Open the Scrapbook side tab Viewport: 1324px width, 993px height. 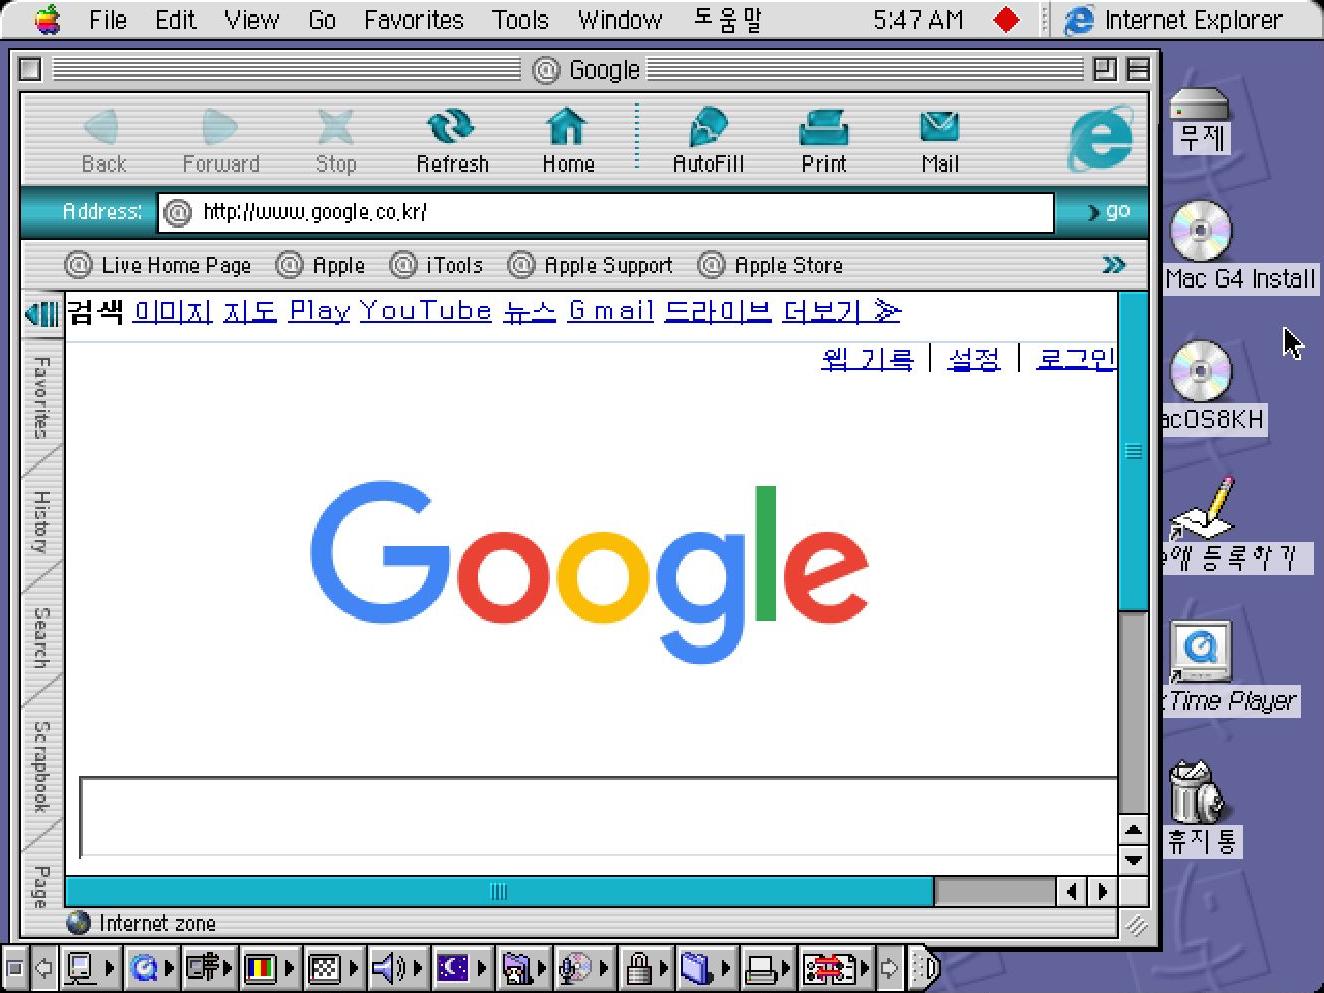click(41, 766)
